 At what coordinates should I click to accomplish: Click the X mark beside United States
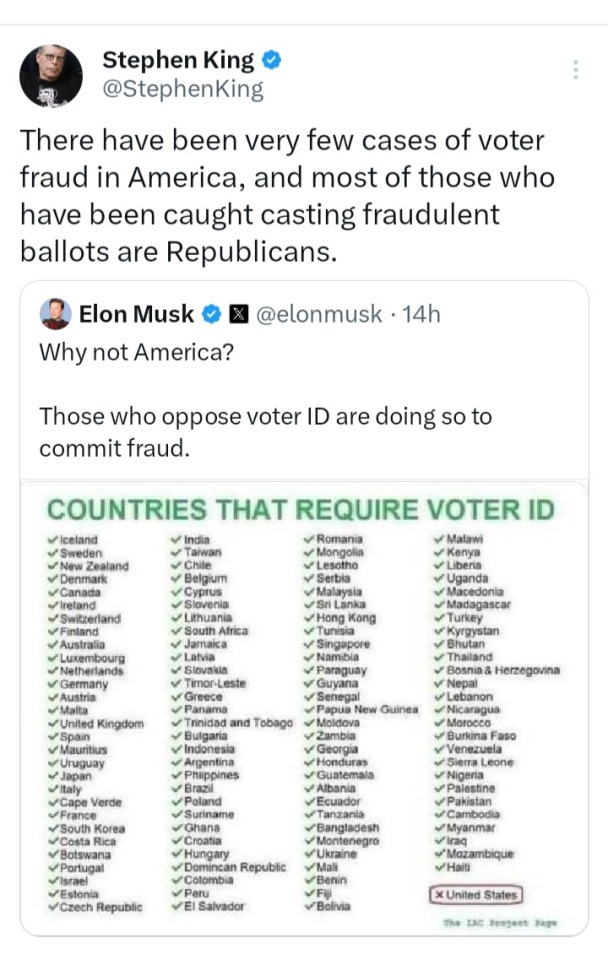pyautogui.click(x=438, y=894)
